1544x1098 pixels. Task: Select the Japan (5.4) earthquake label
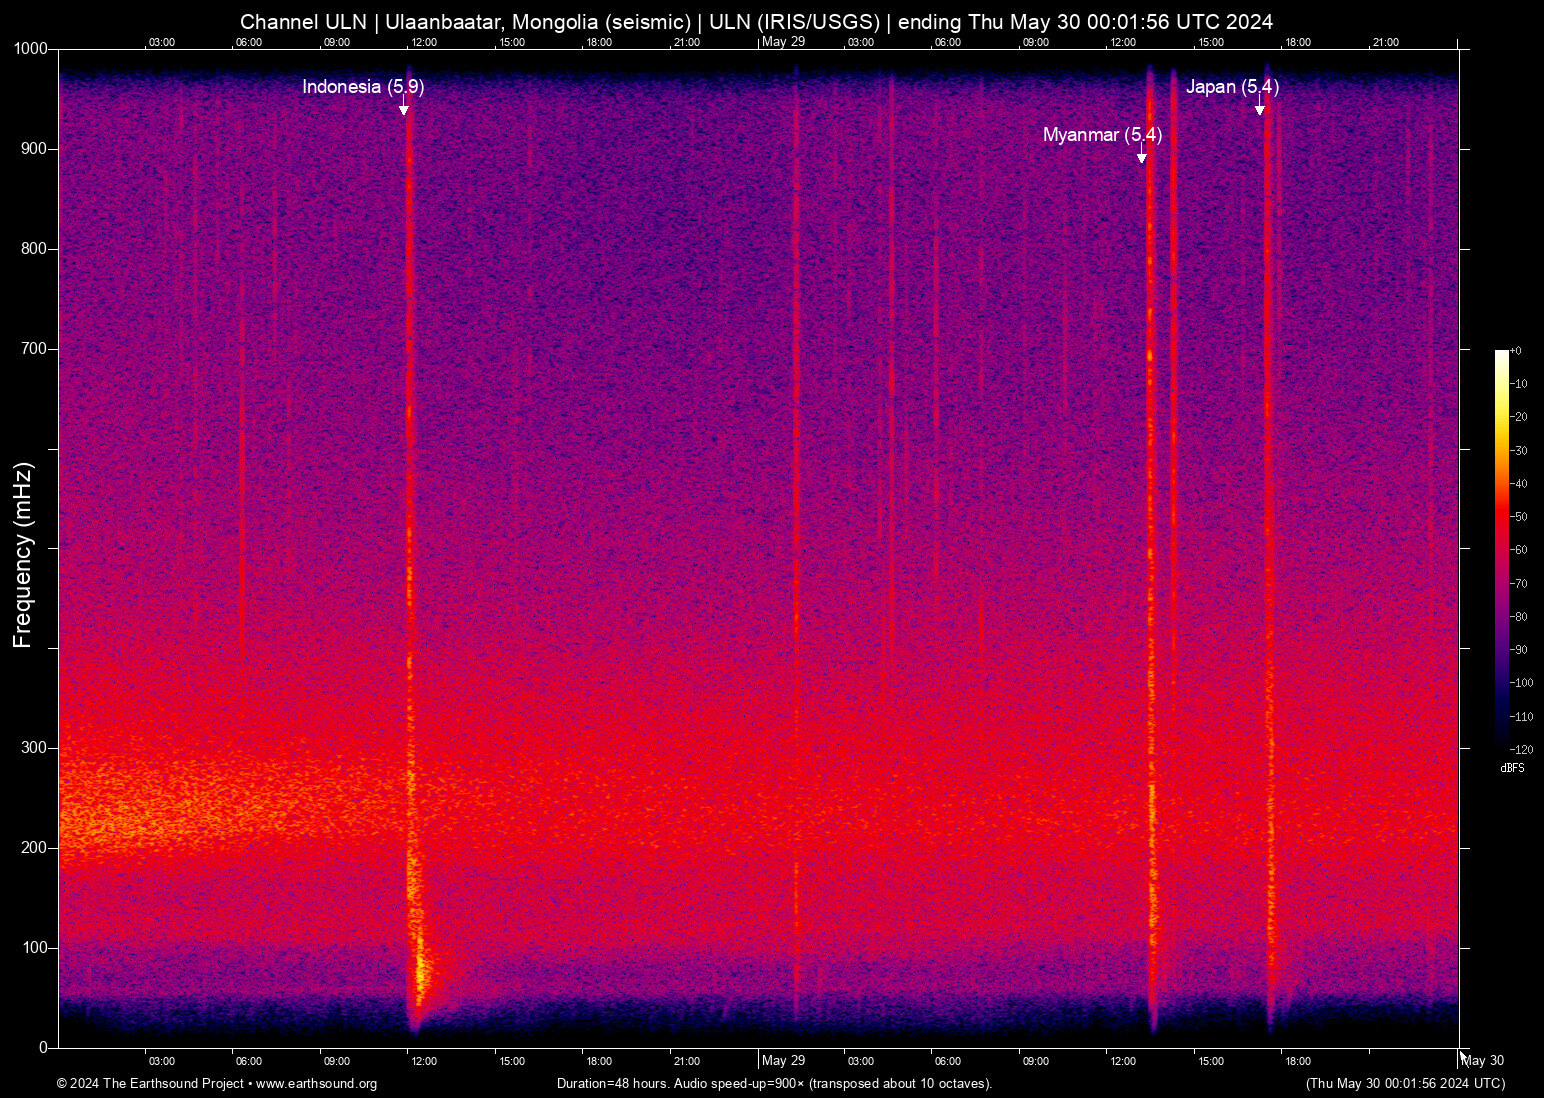[1232, 87]
